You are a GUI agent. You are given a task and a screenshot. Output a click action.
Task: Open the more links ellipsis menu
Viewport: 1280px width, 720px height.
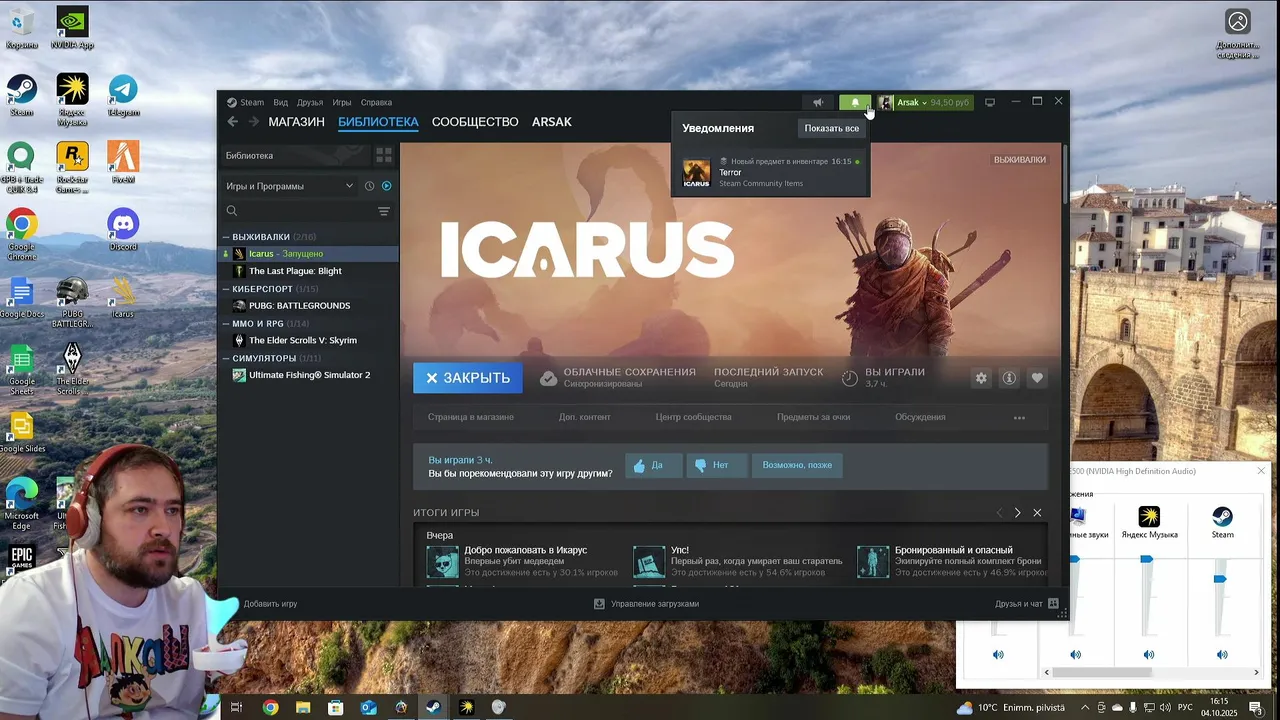[x=1019, y=418]
